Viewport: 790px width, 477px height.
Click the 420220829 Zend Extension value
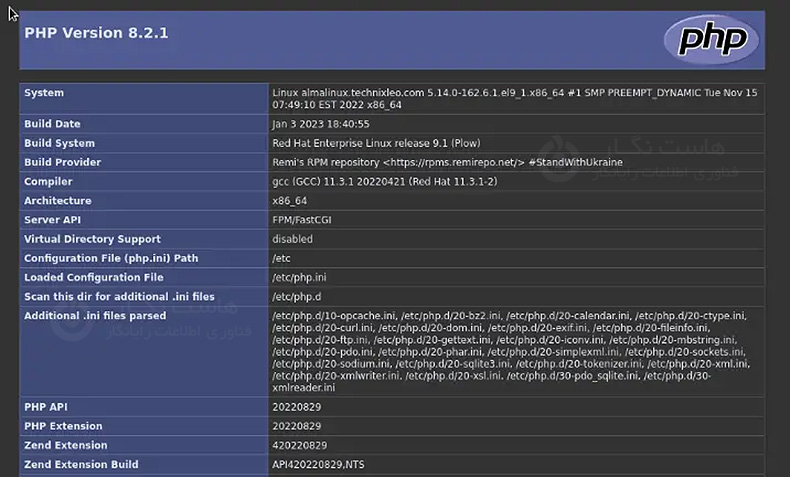(x=300, y=445)
